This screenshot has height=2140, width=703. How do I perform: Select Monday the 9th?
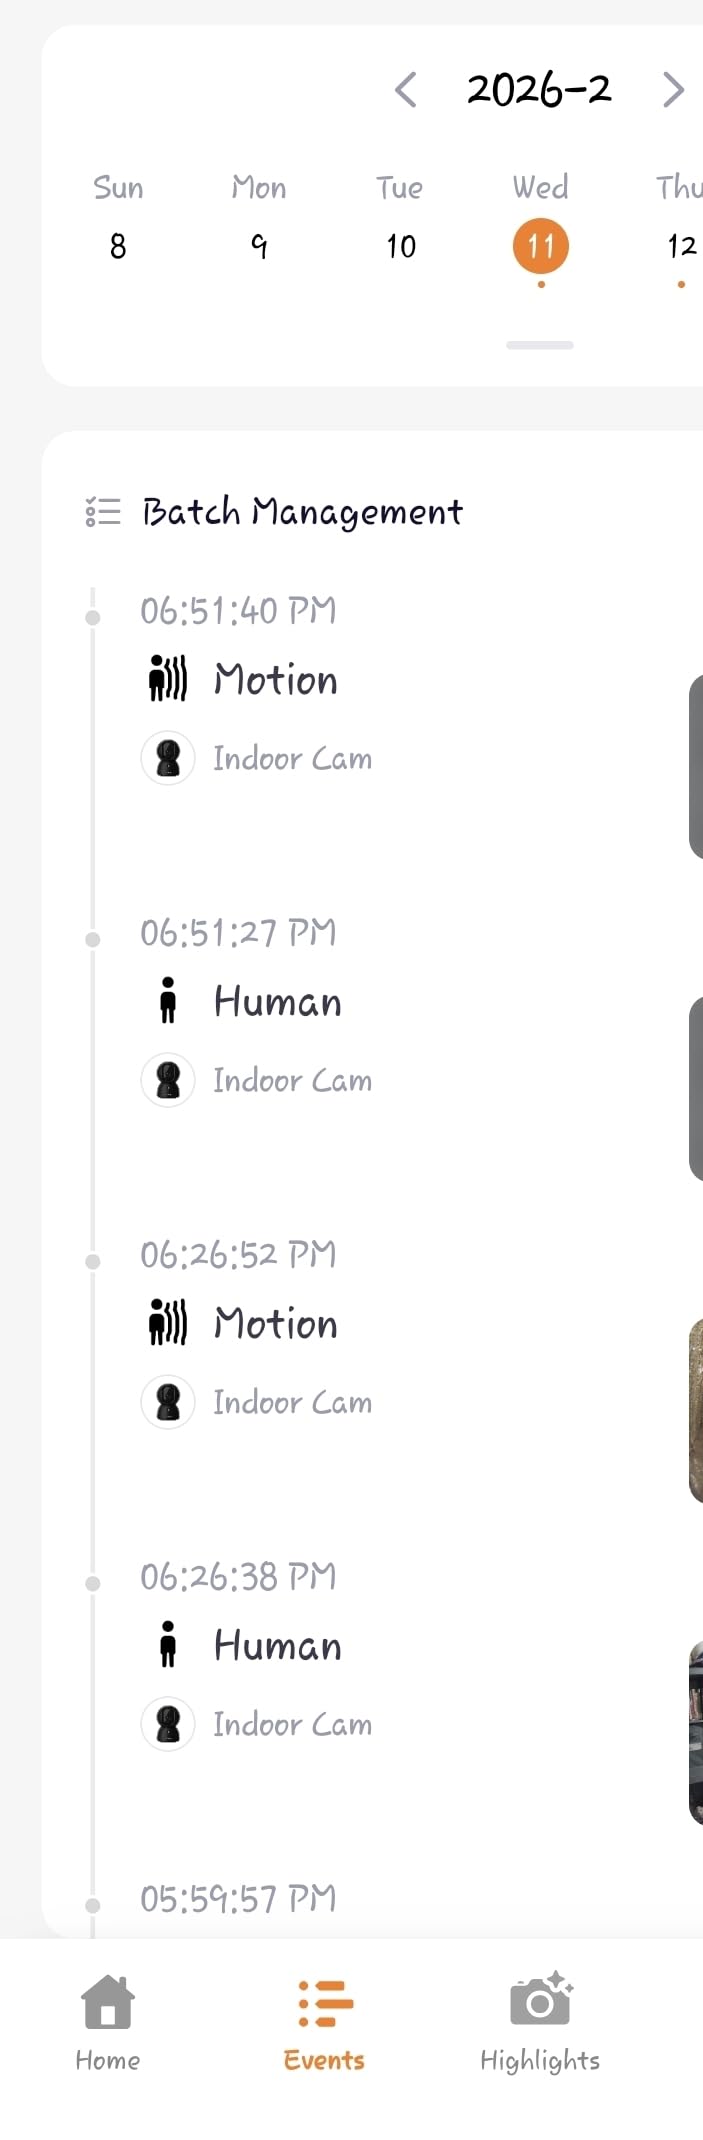point(259,246)
